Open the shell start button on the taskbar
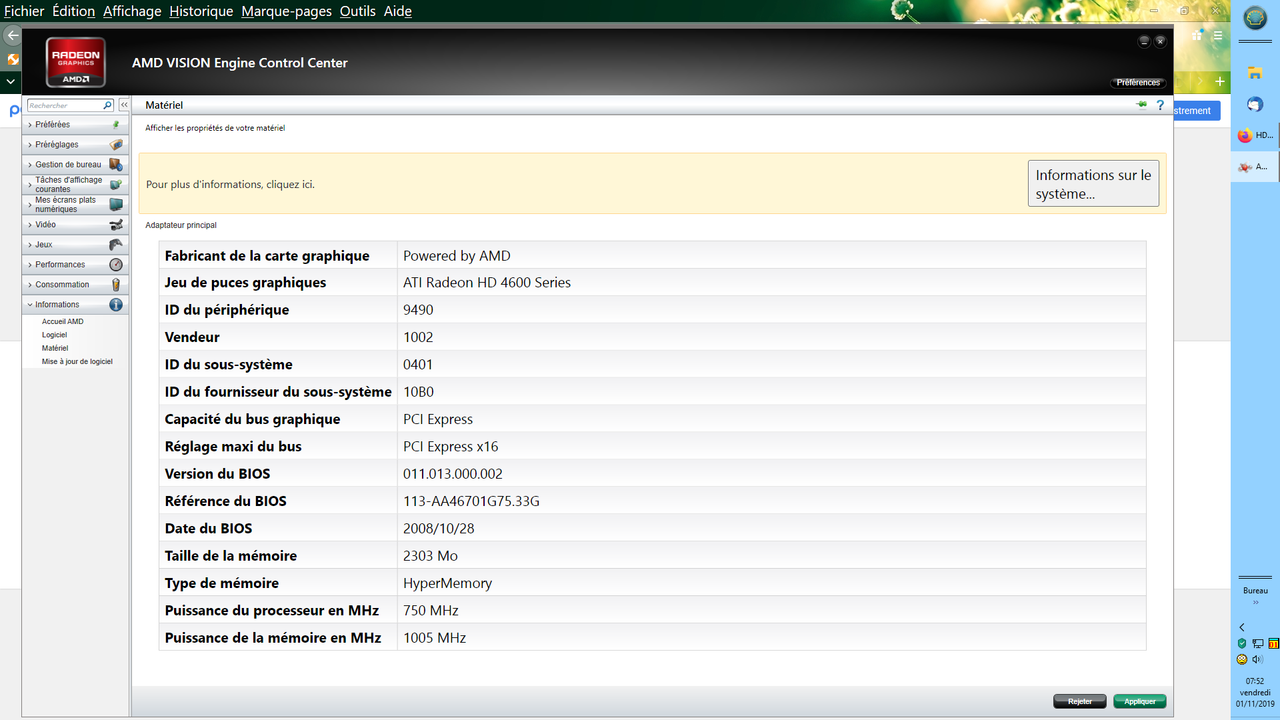 [1255, 19]
